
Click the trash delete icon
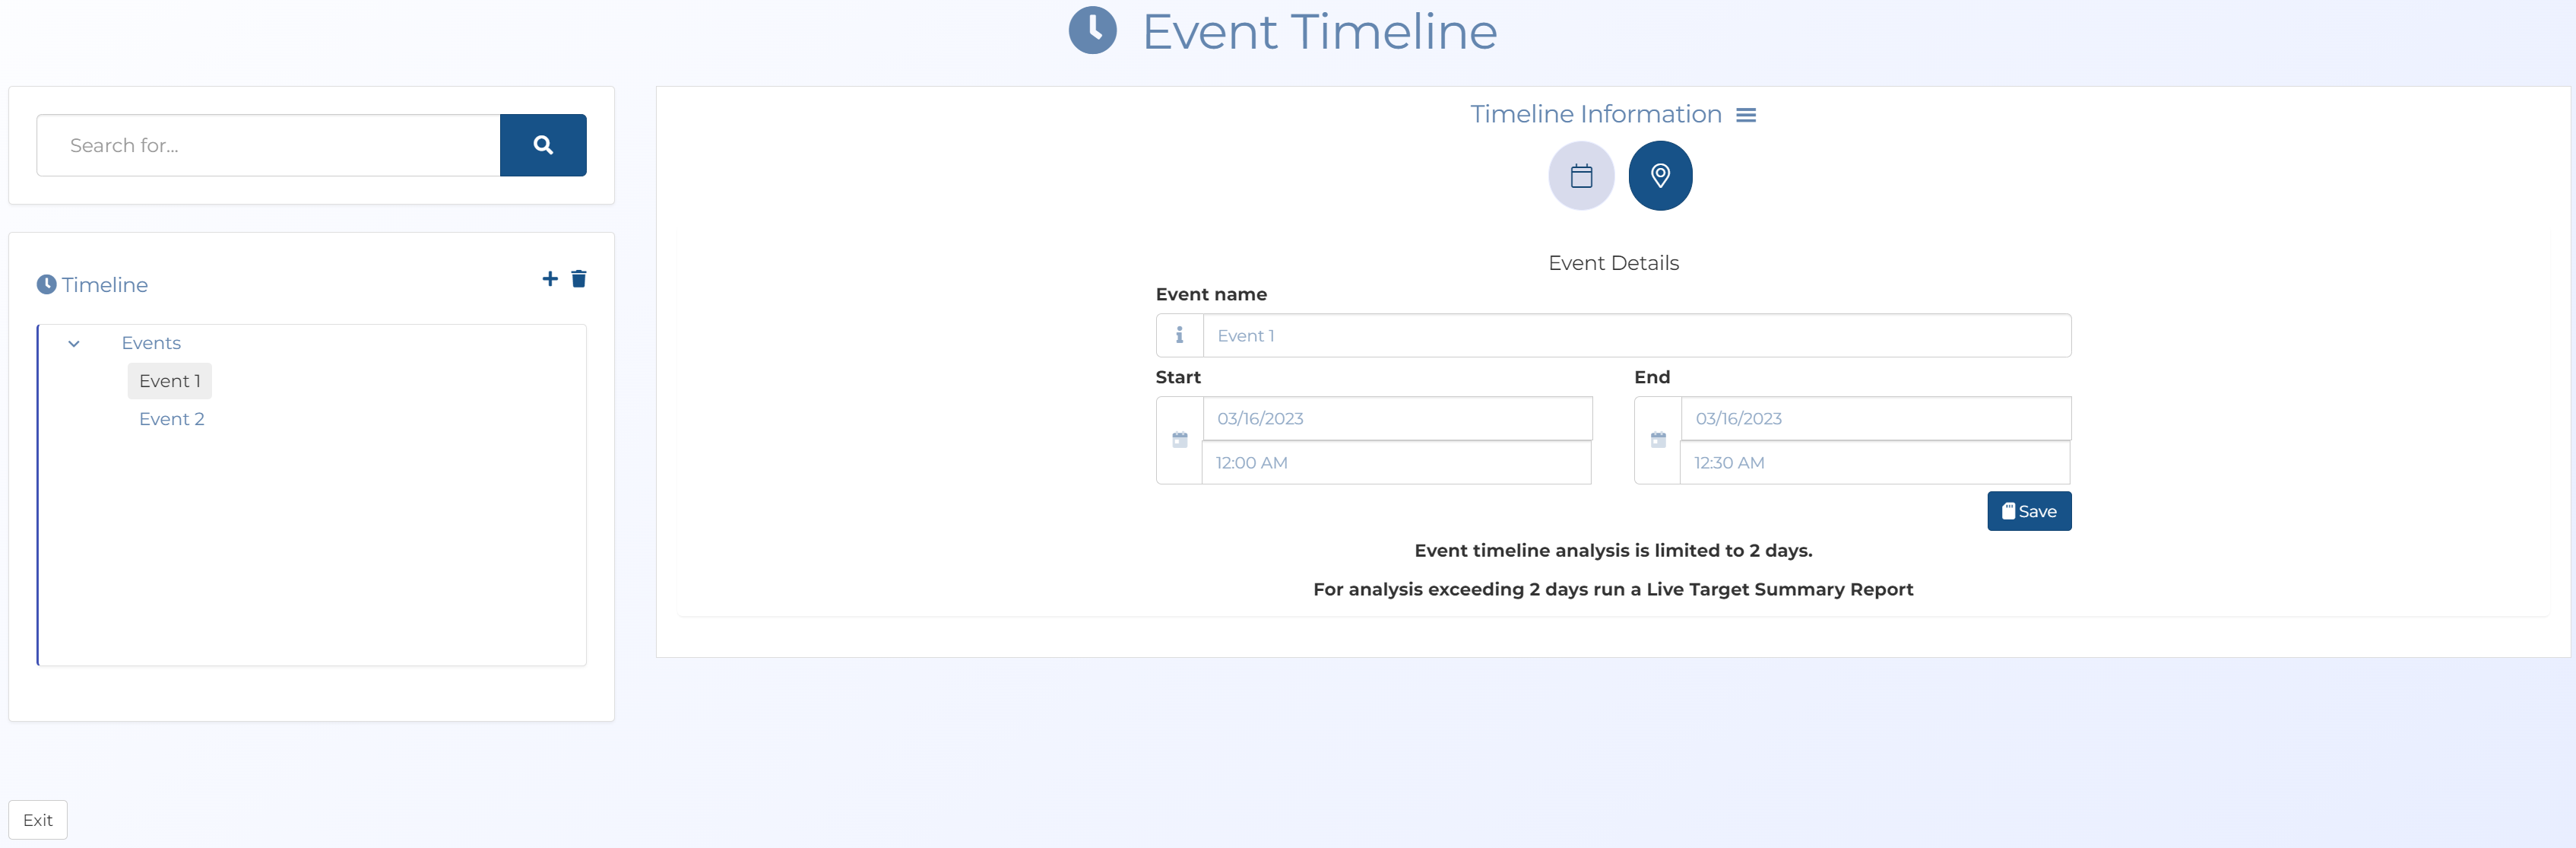[578, 279]
